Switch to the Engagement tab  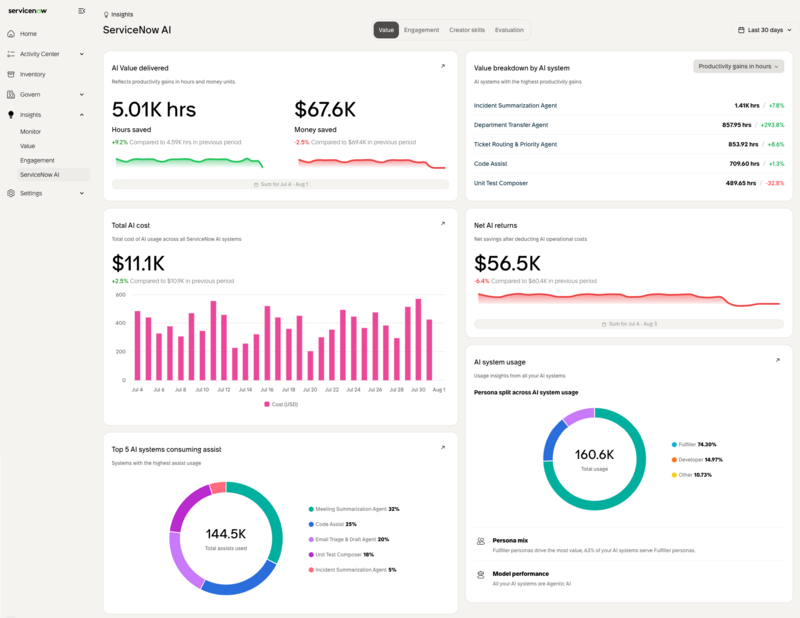[421, 30]
